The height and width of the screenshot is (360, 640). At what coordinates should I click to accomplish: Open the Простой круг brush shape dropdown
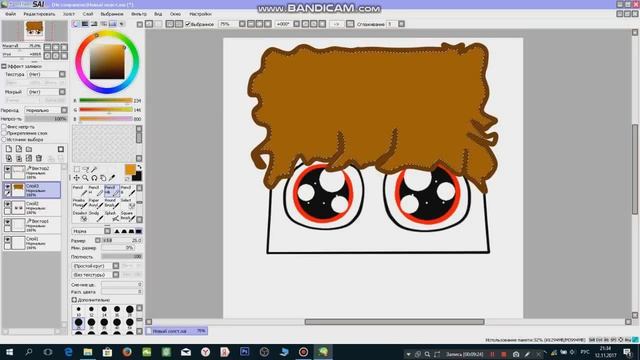pyautogui.click(x=116, y=266)
